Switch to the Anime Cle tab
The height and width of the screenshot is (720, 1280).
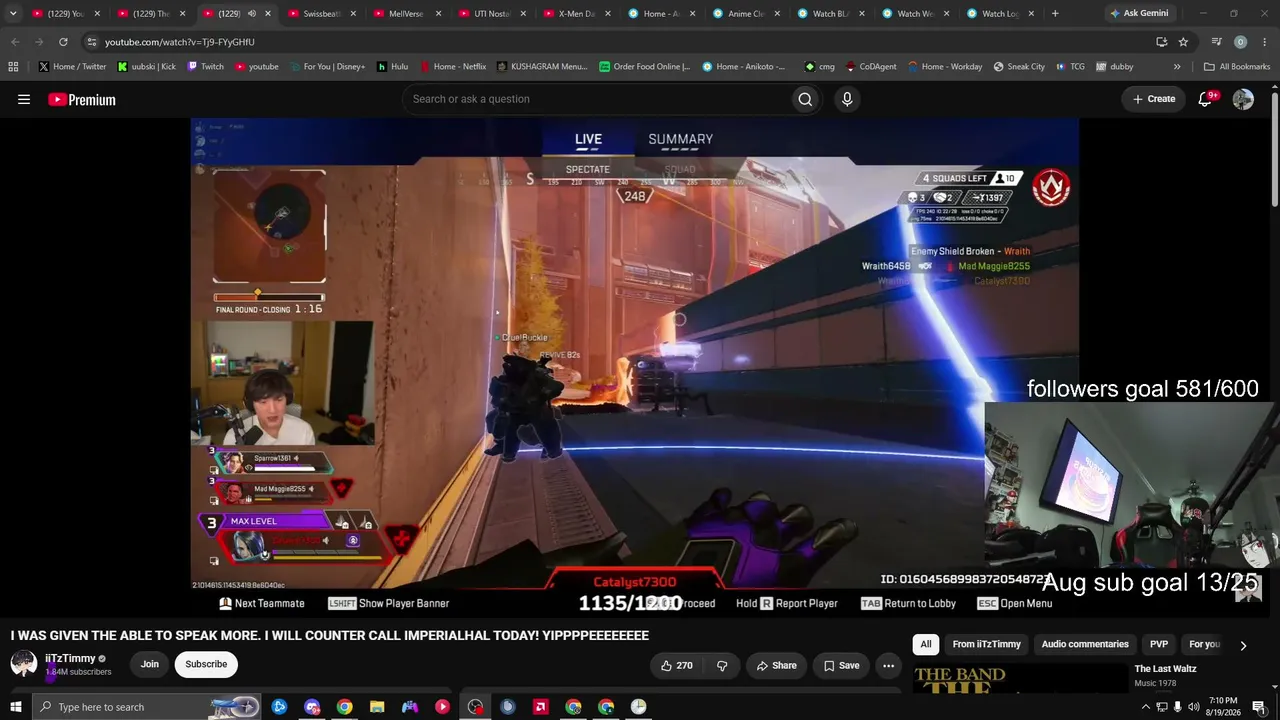click(x=747, y=14)
